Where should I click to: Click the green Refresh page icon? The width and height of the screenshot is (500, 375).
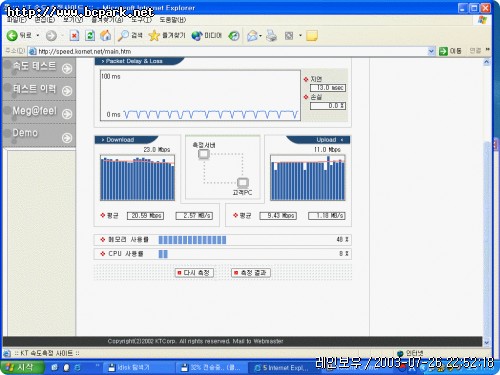[x=90, y=35]
